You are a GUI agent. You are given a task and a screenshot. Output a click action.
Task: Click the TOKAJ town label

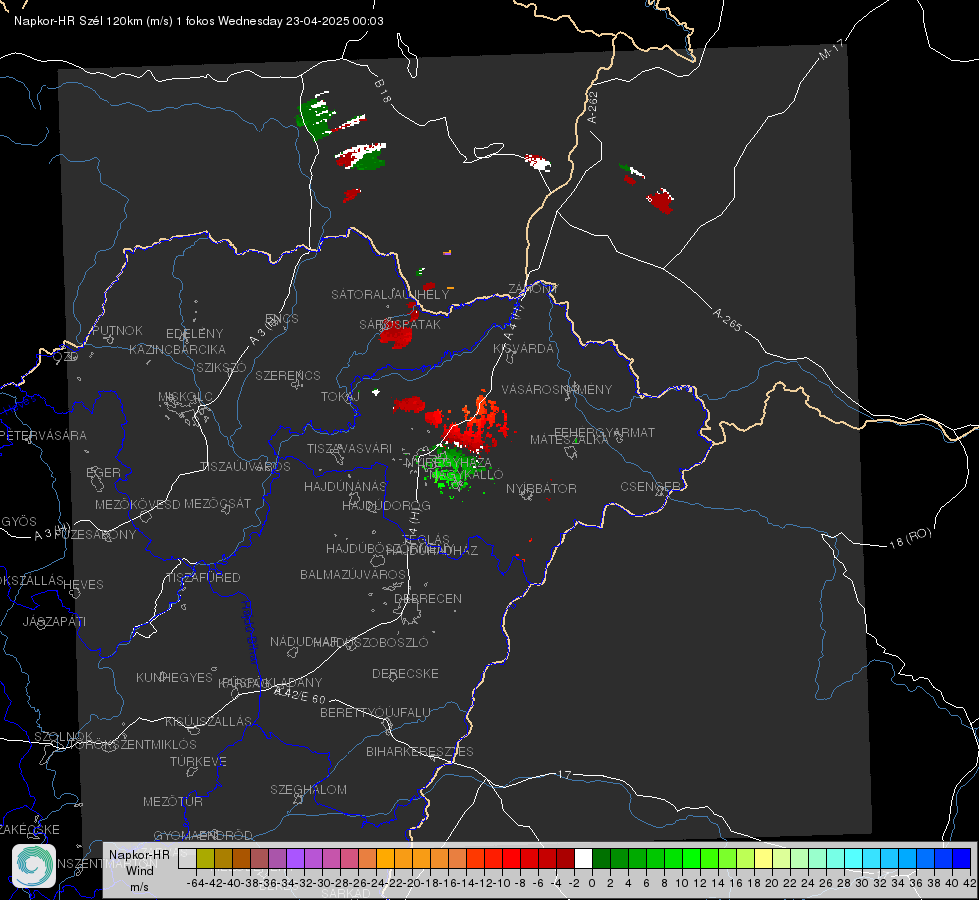click(x=340, y=397)
